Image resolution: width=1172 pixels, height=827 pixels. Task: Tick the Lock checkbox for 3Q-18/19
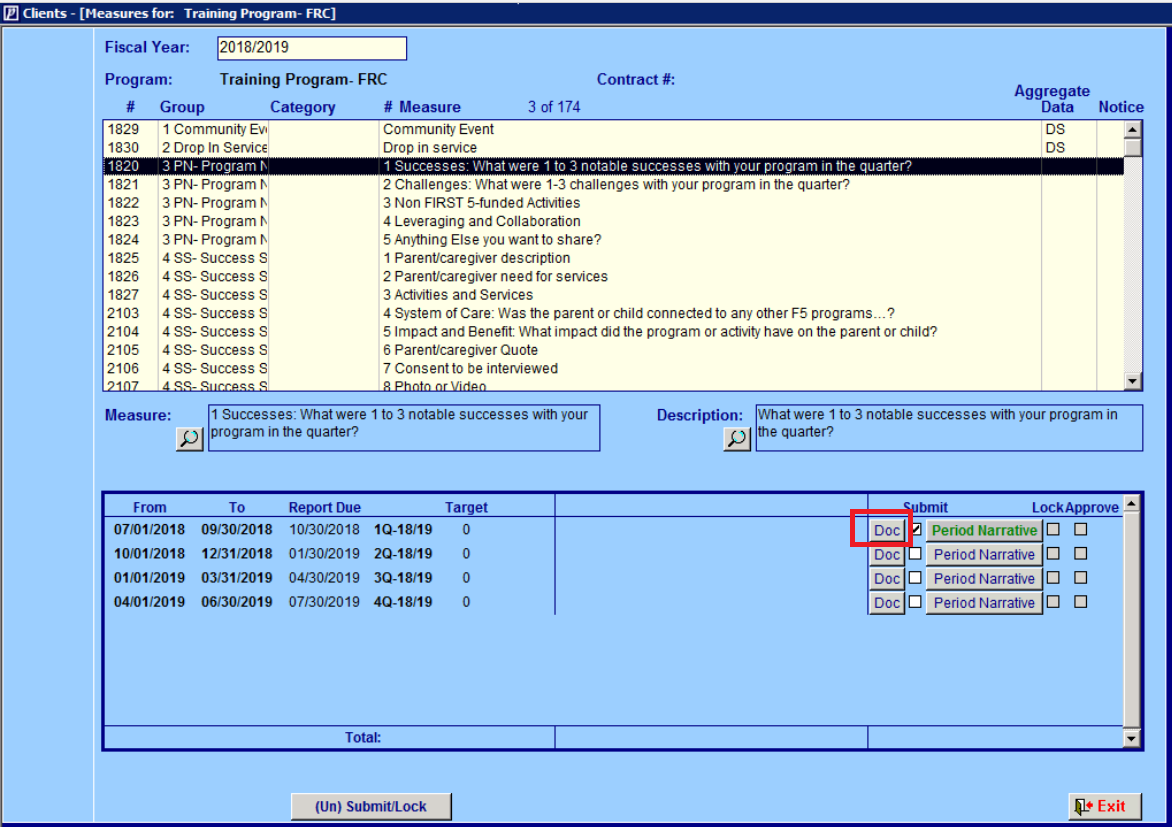[x=1053, y=578]
